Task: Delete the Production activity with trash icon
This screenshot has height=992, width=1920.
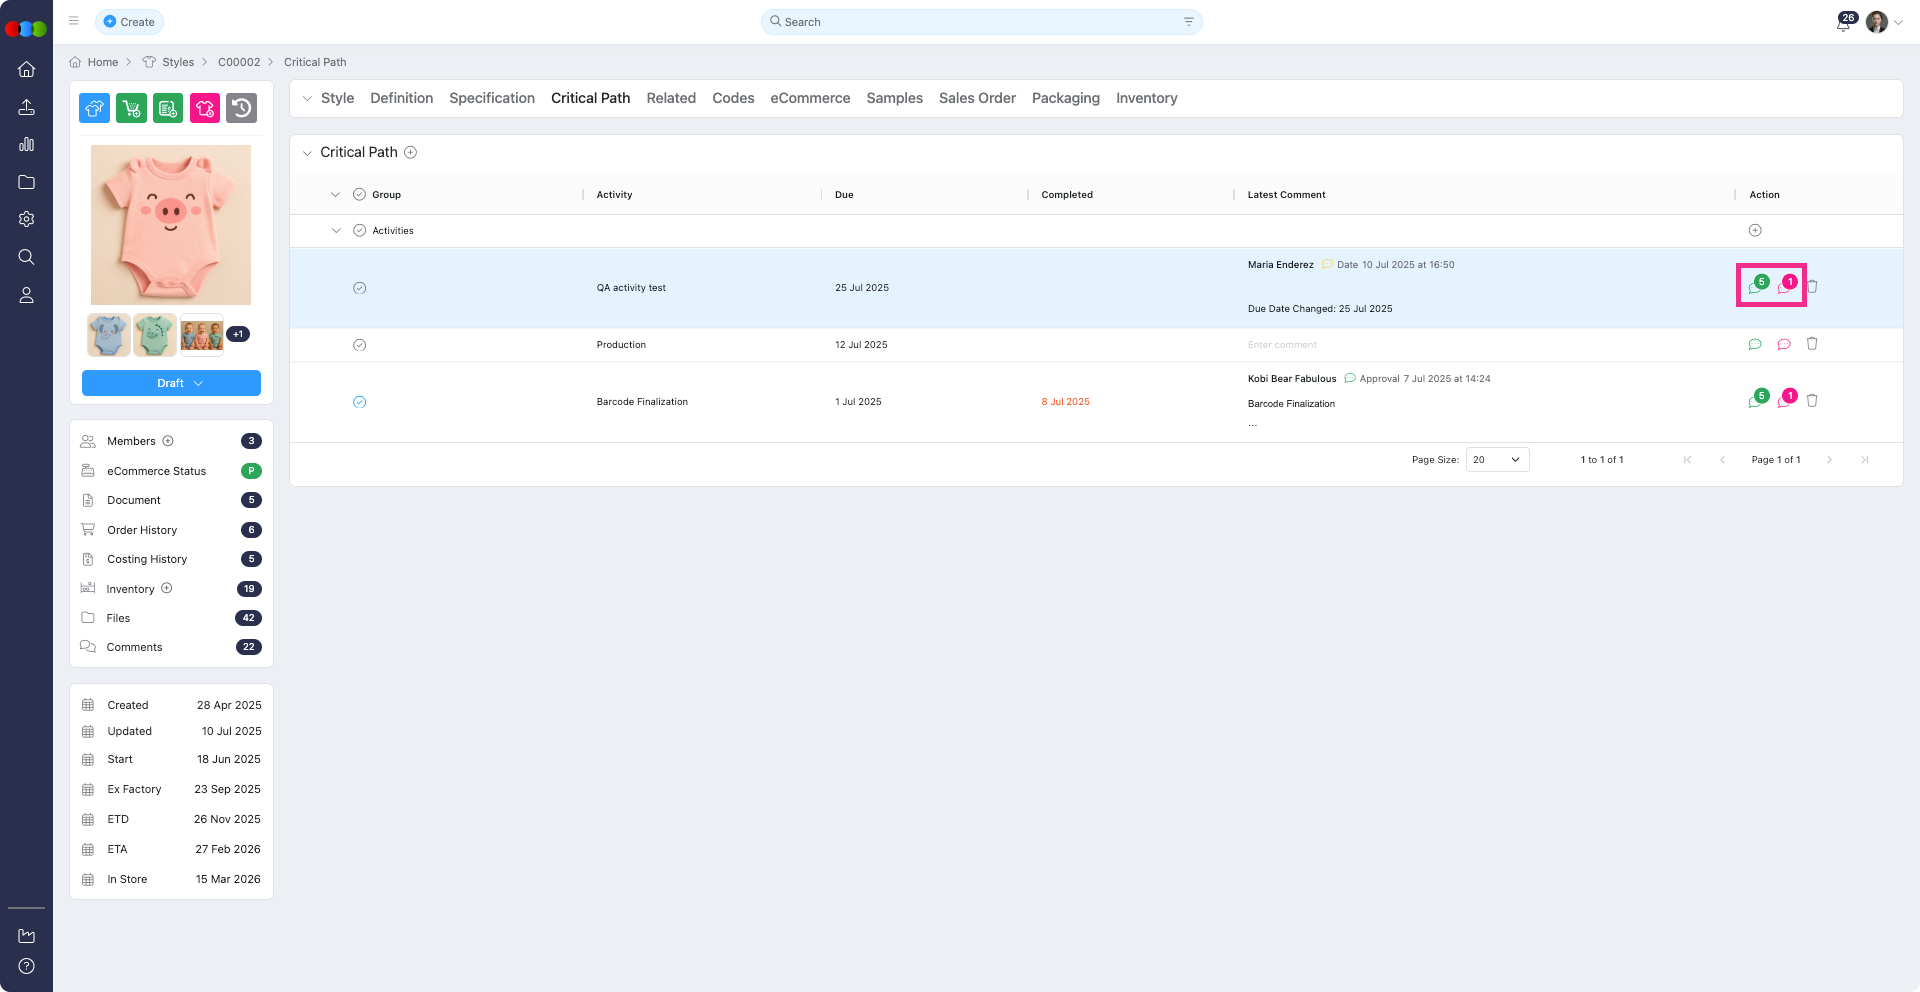Action: pyautogui.click(x=1812, y=344)
